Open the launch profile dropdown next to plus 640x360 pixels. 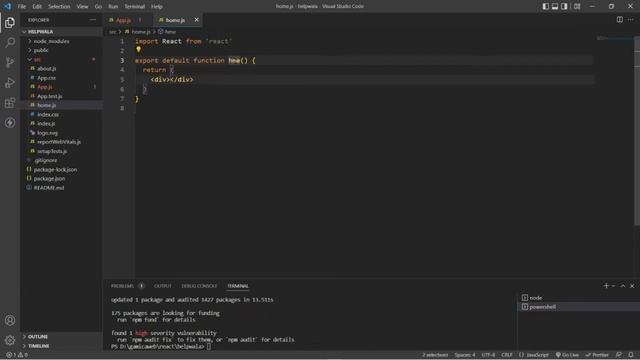613,286
